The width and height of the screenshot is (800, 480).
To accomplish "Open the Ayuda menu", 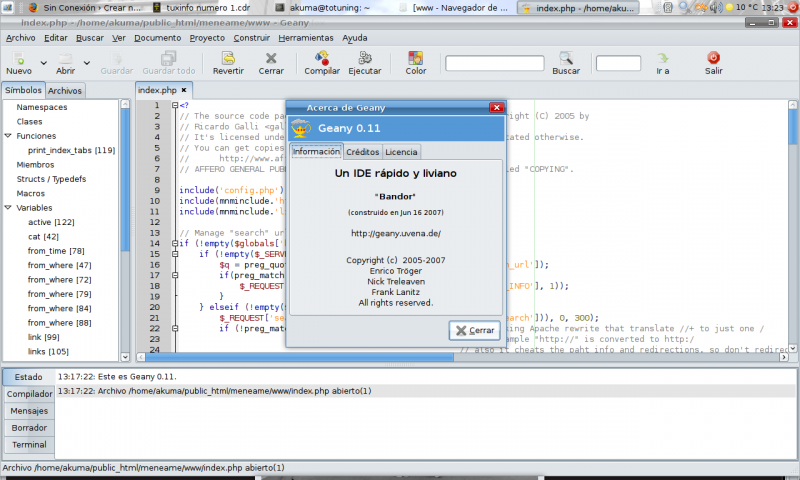I will (355, 38).
